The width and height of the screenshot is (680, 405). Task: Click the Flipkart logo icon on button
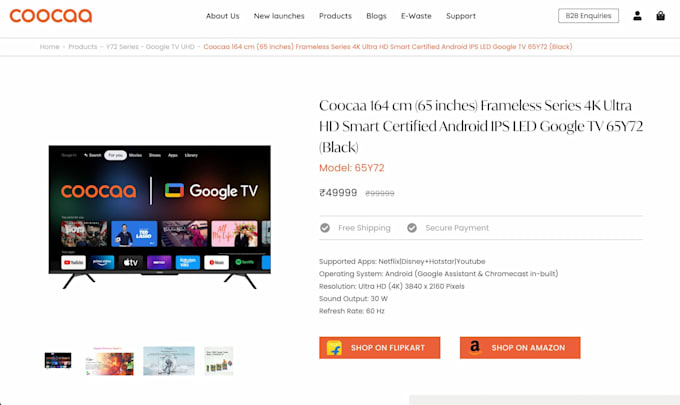334,348
